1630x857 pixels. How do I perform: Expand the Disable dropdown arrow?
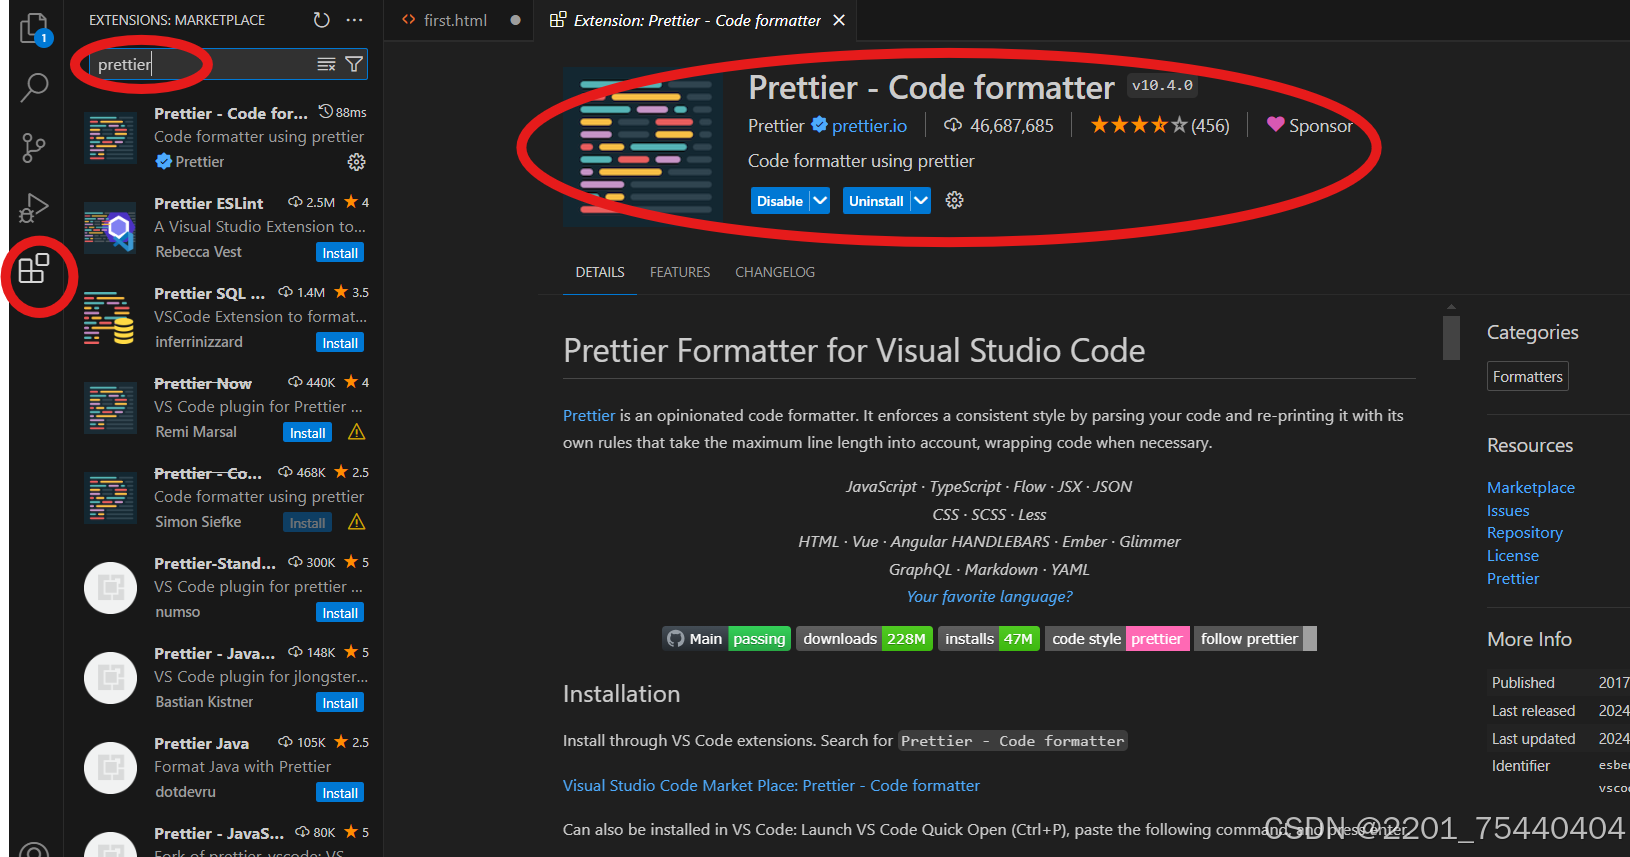point(820,201)
